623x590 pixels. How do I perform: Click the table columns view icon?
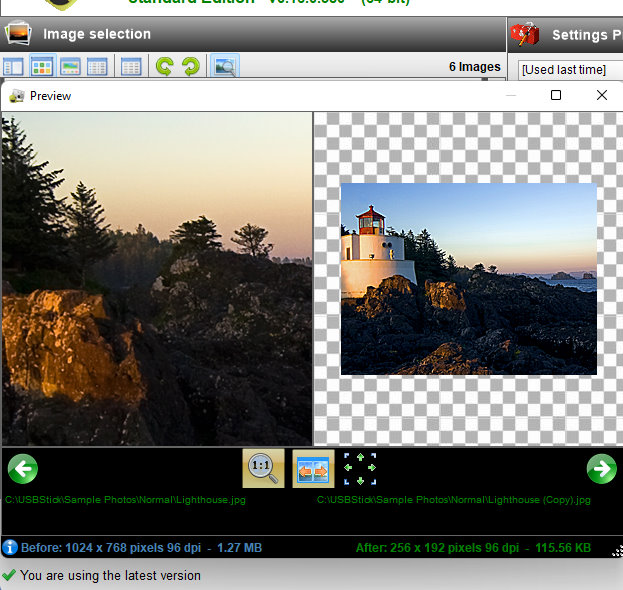coord(131,67)
